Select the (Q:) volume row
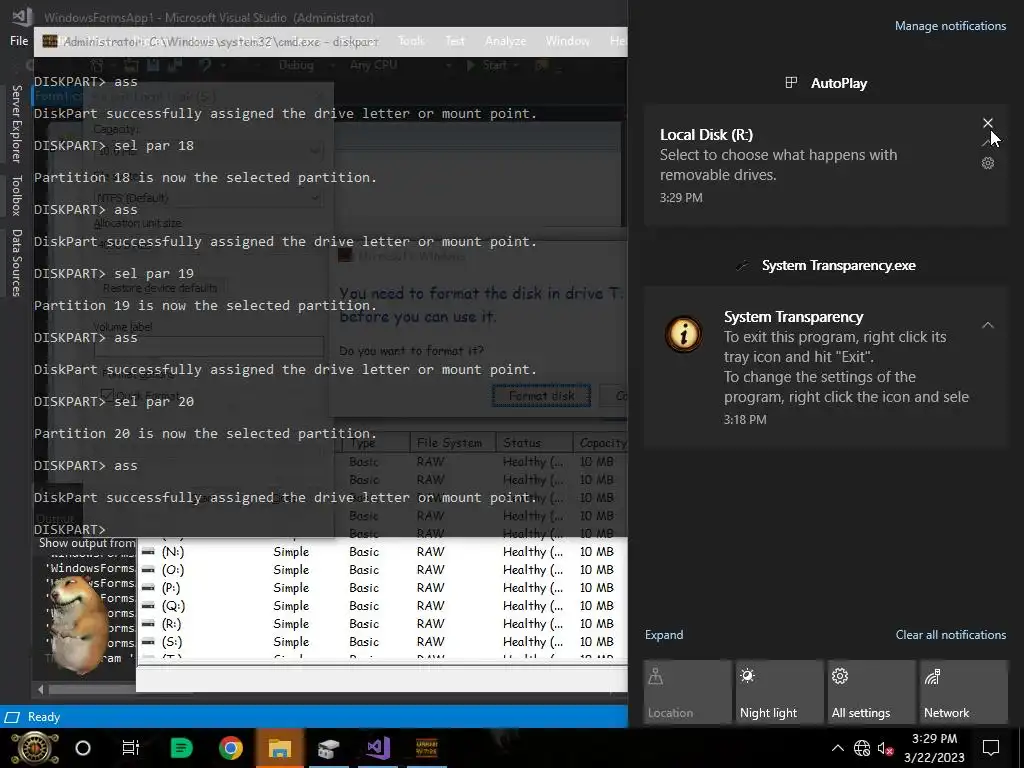1024x768 pixels. point(384,606)
